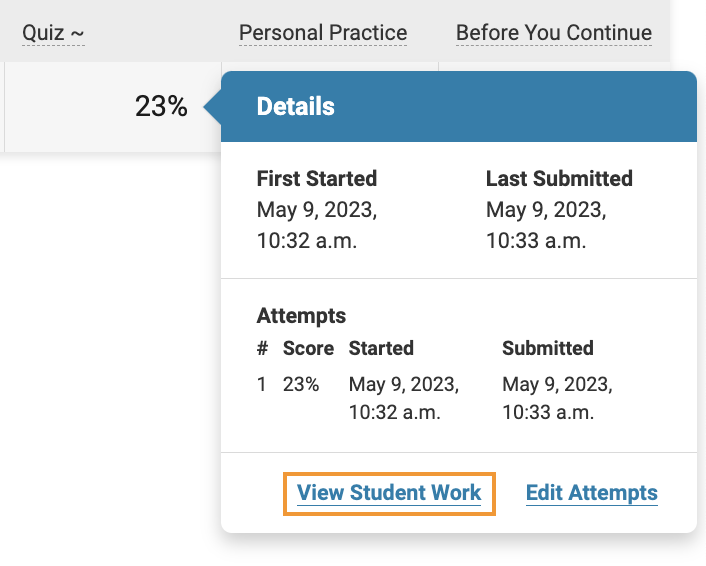
Task: Select attempt number 1 in the row
Action: coord(262,384)
